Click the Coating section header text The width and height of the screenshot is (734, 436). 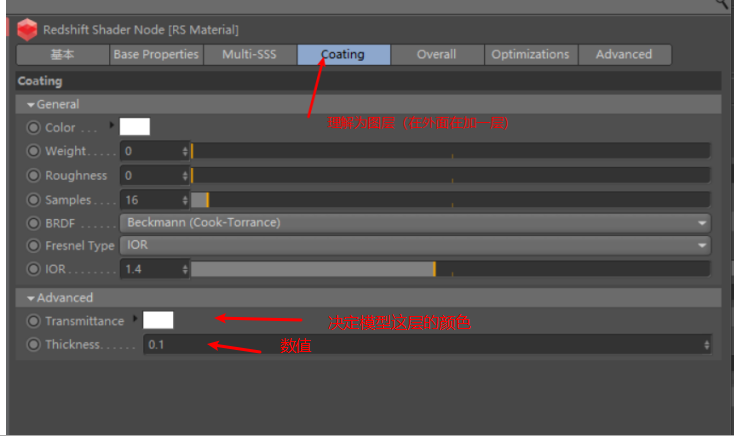click(40, 81)
